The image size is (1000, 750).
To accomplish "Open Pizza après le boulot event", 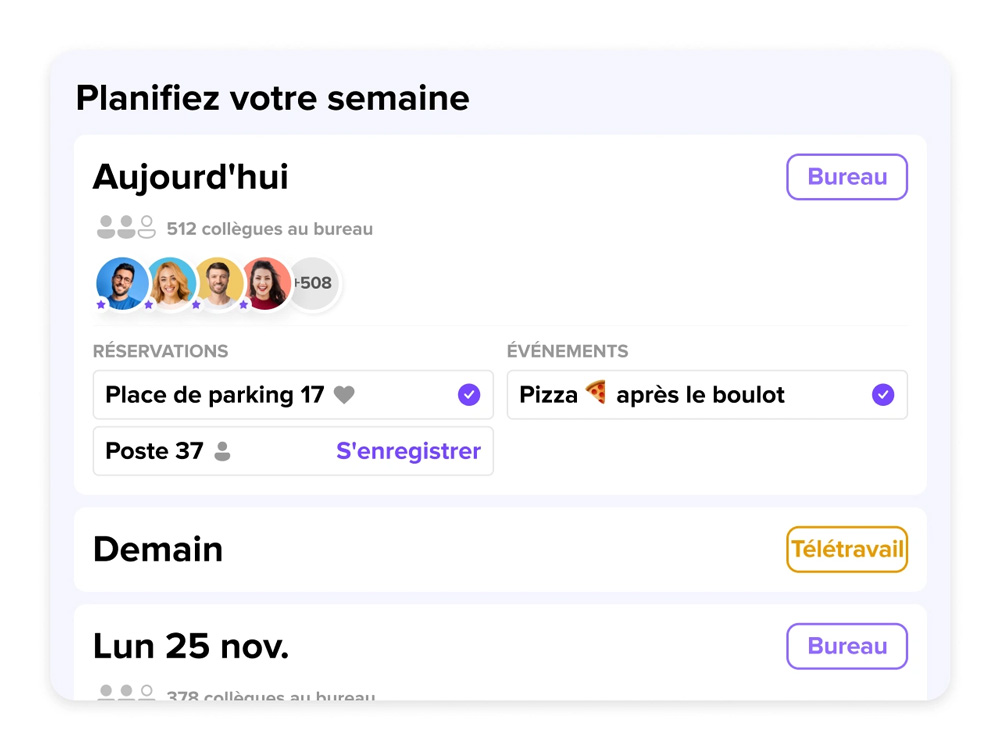I will click(707, 395).
